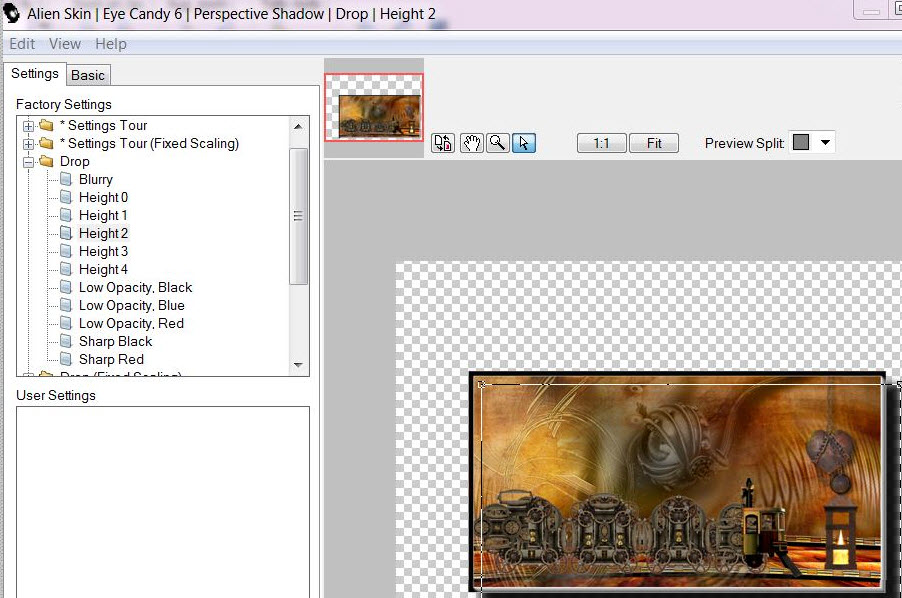Click the Blurry preset document icon

(x=66, y=179)
